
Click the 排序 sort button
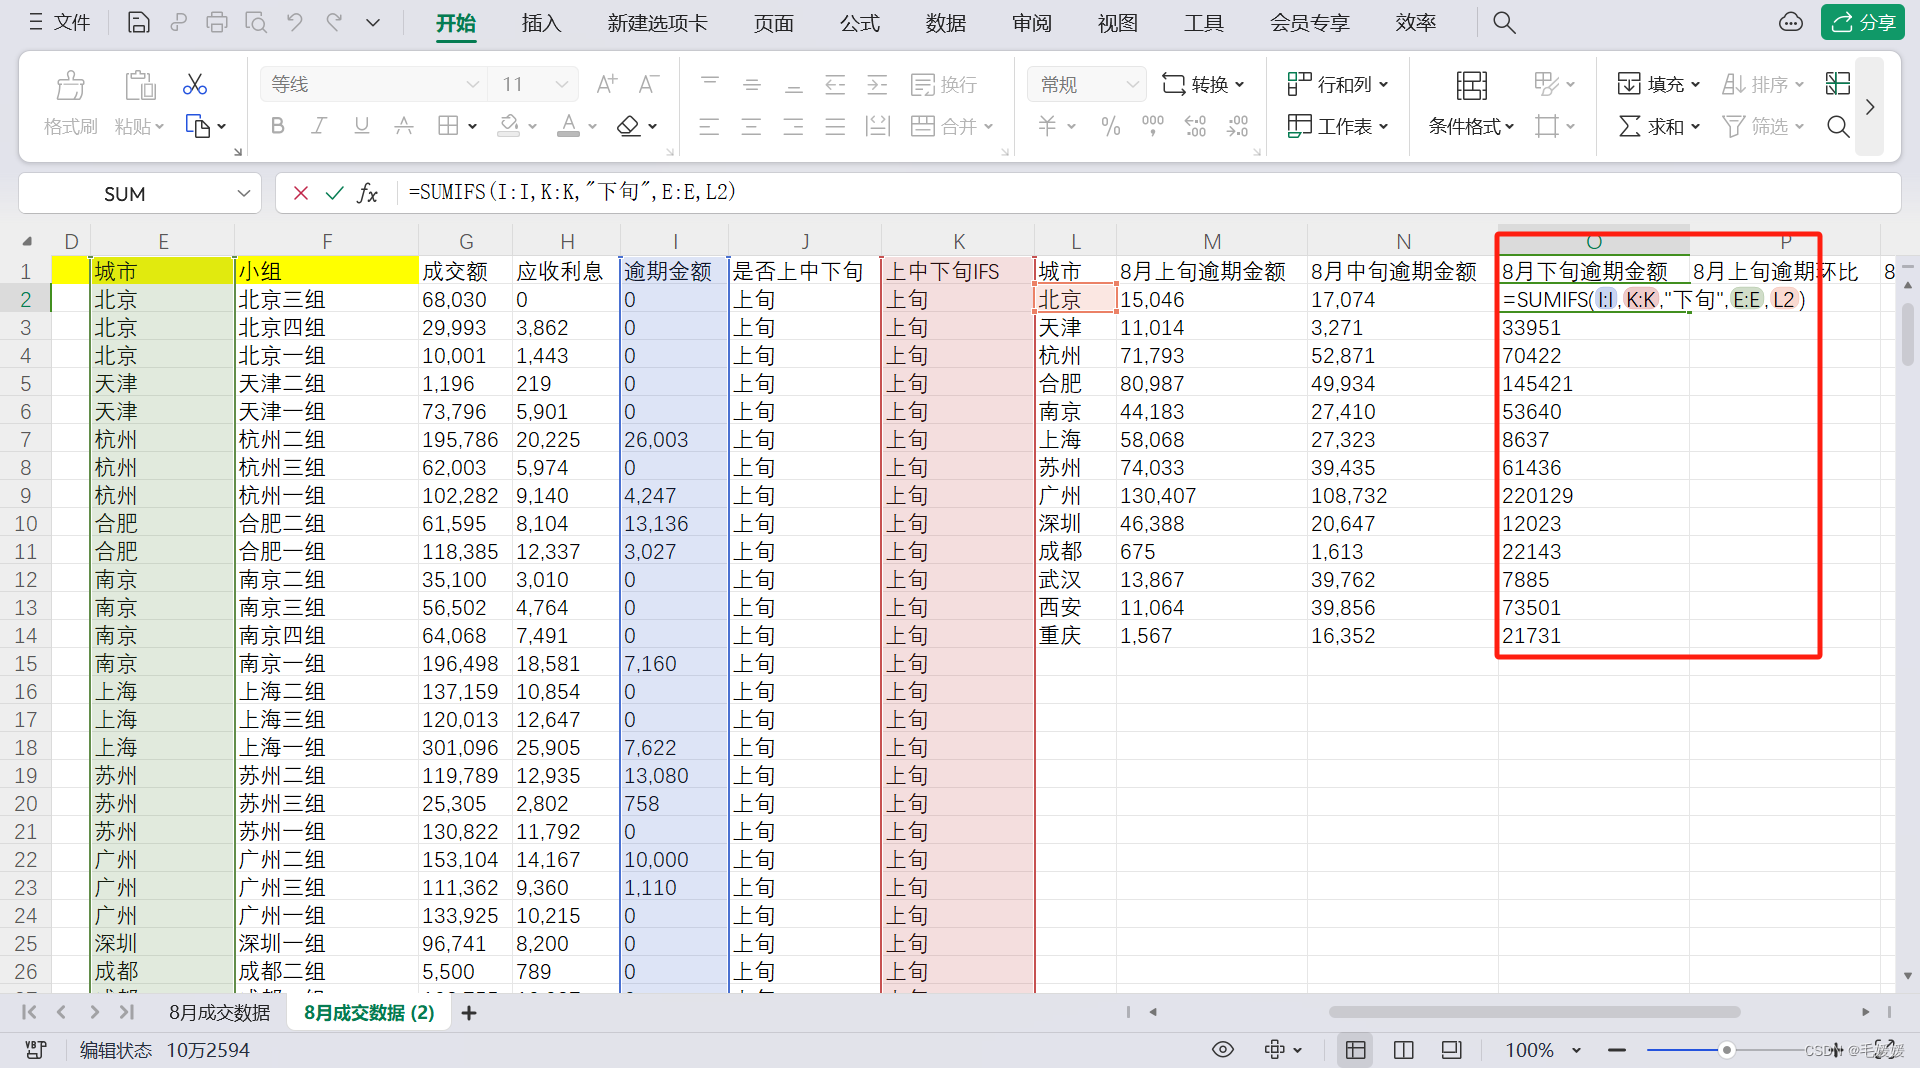point(1762,85)
